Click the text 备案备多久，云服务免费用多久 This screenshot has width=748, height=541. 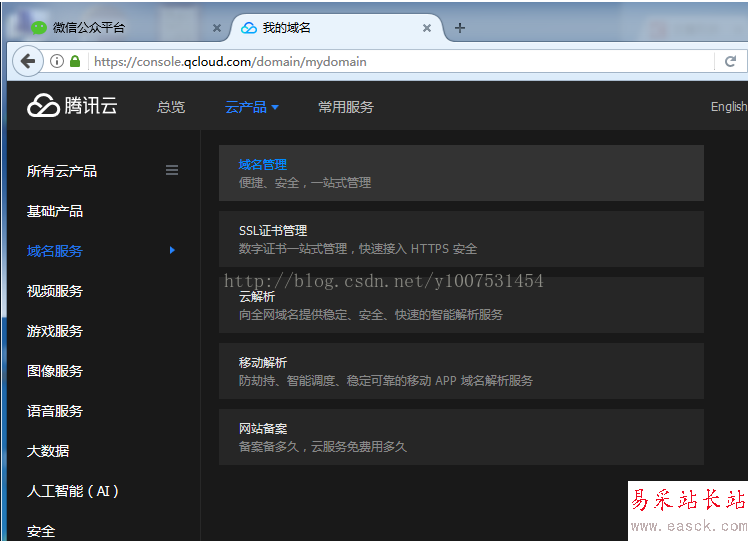click(x=322, y=447)
